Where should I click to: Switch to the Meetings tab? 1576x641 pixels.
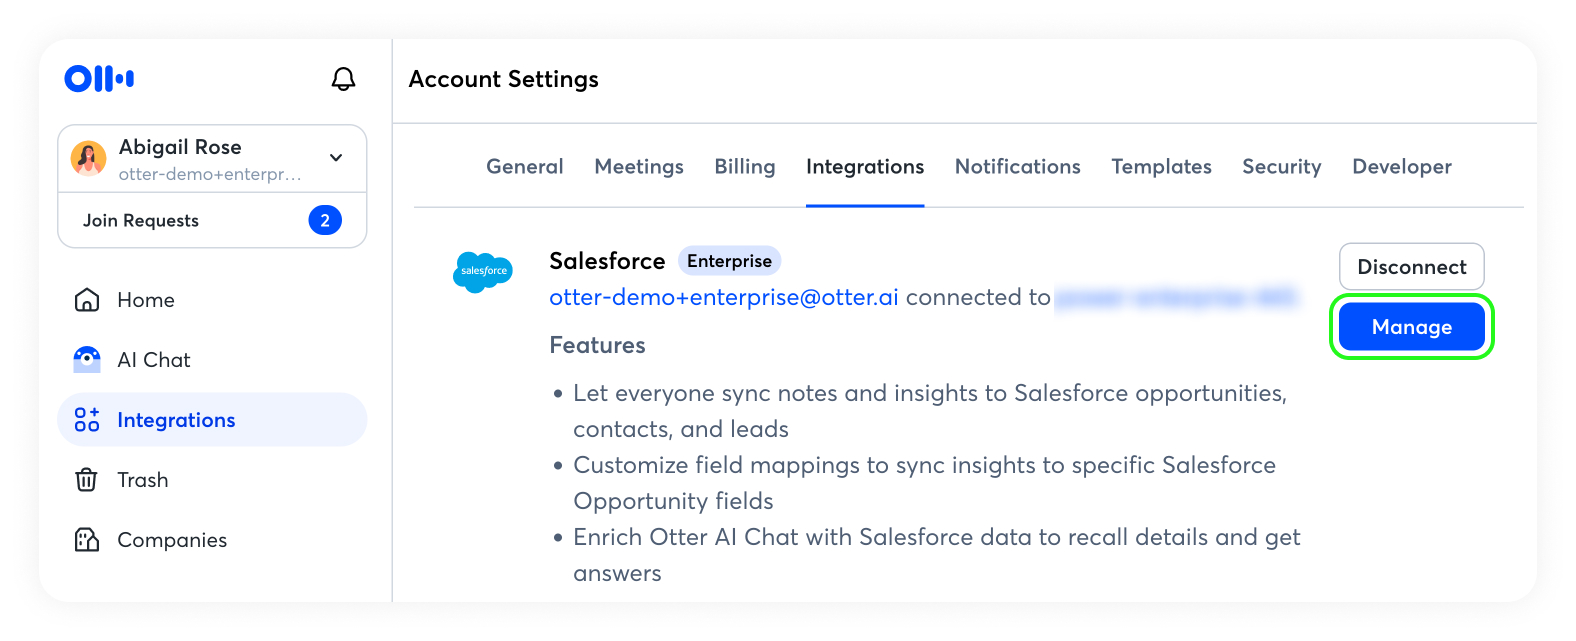[x=639, y=167]
